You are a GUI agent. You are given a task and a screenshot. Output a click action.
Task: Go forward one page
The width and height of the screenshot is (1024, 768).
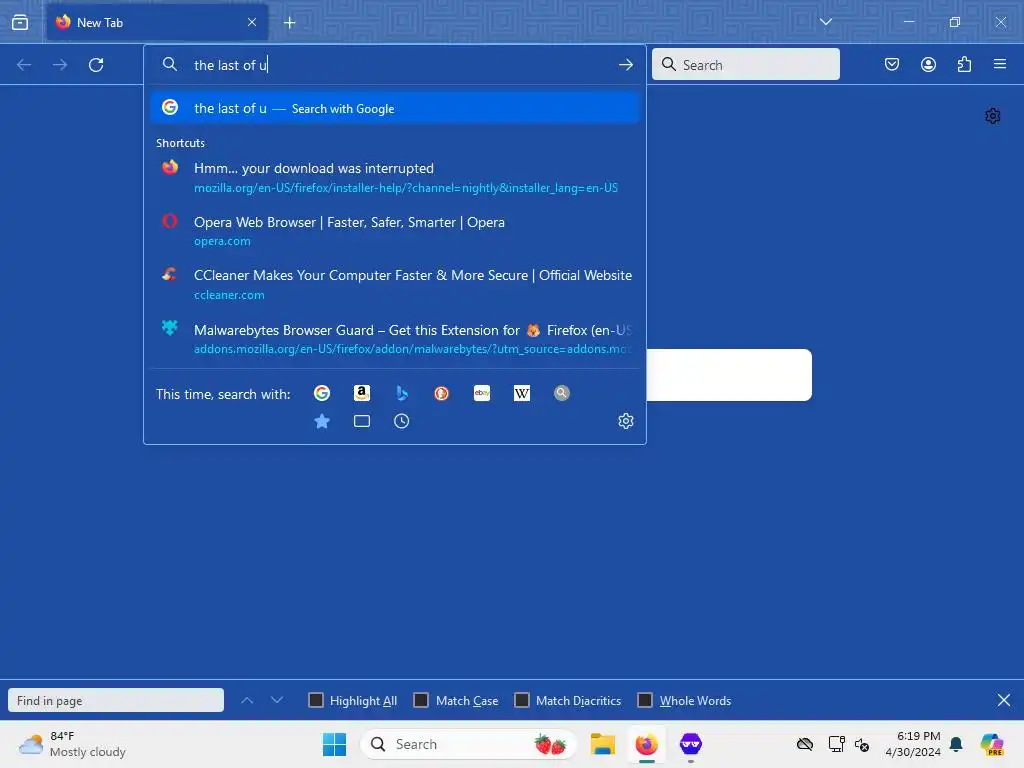point(60,65)
